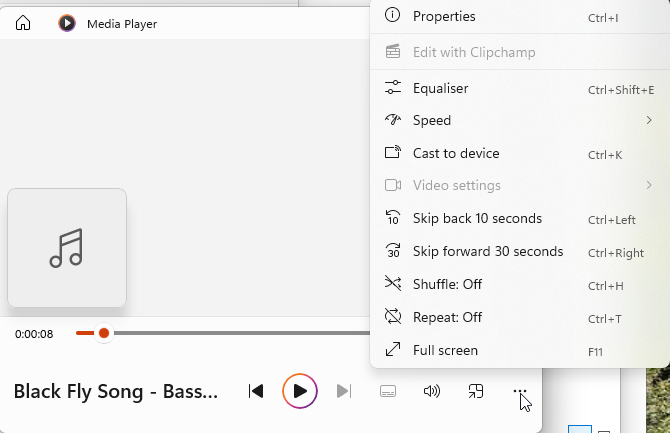The image size is (670, 433).
Task: Select Cast to device
Action: coord(456,153)
